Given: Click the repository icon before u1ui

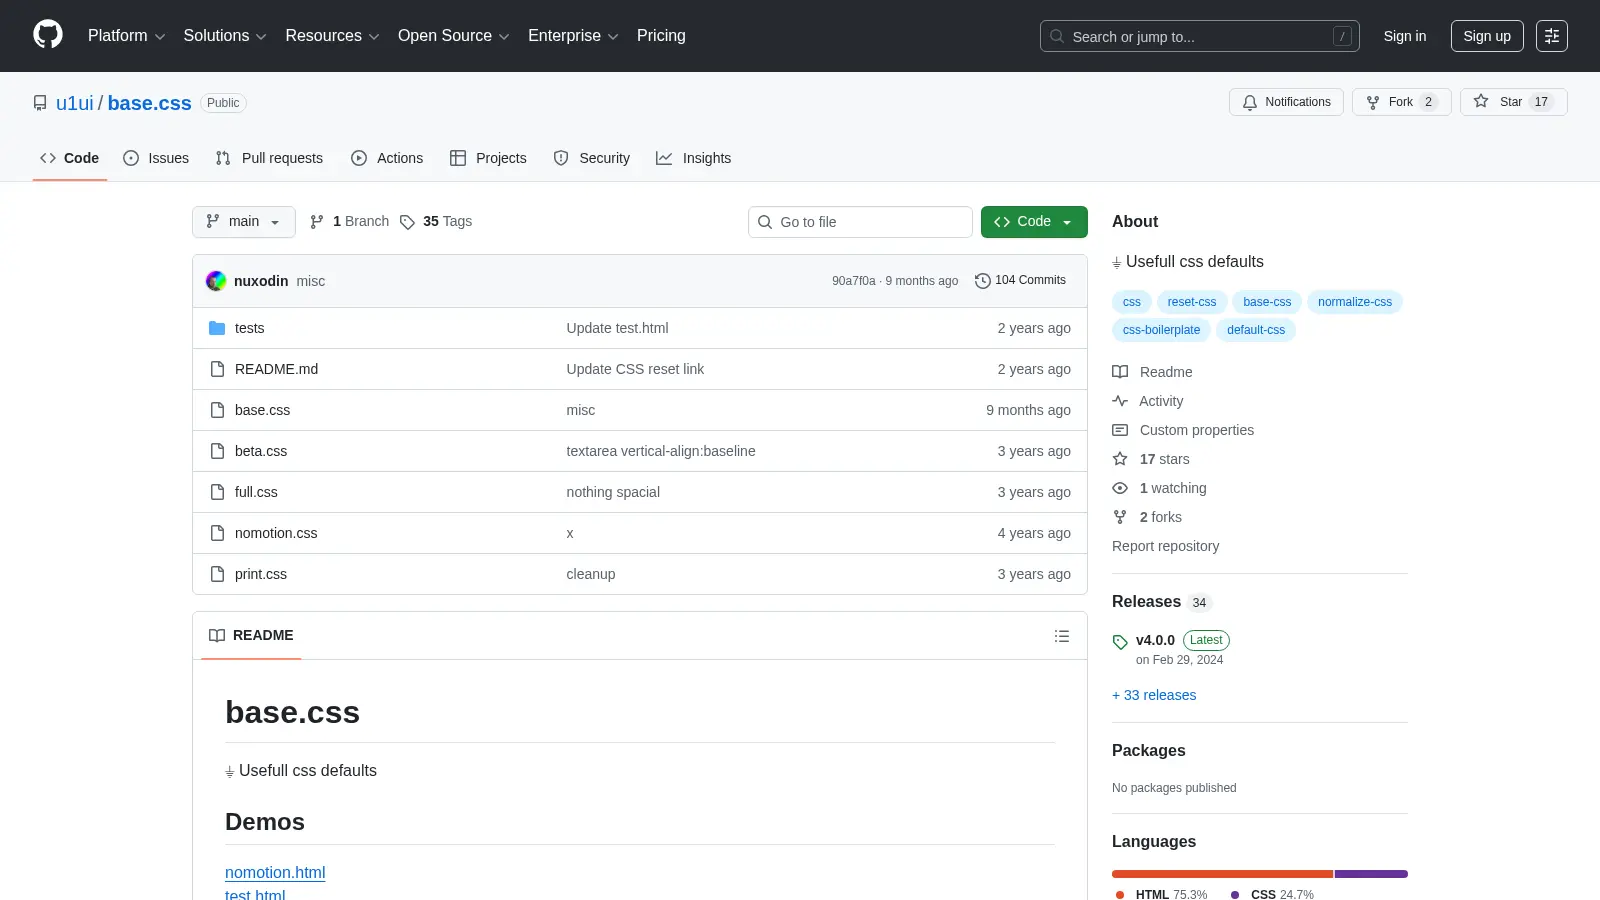Looking at the screenshot, I should (40, 103).
